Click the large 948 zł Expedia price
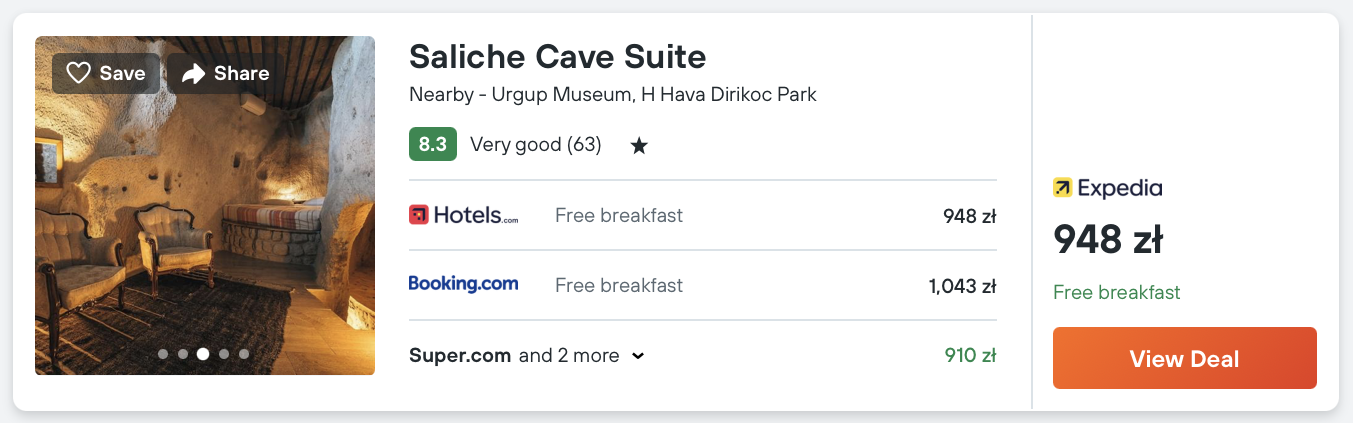The height and width of the screenshot is (423, 1353). coord(1107,240)
